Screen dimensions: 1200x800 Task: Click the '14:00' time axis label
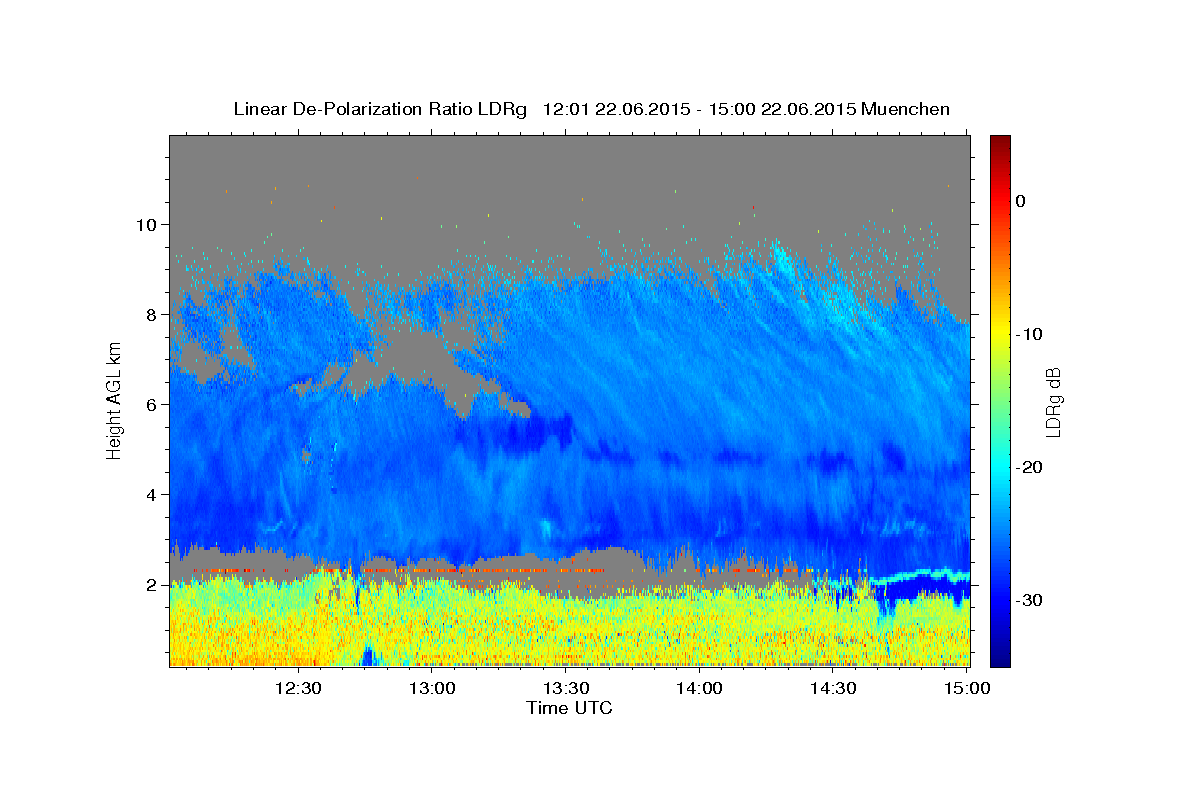(699, 688)
